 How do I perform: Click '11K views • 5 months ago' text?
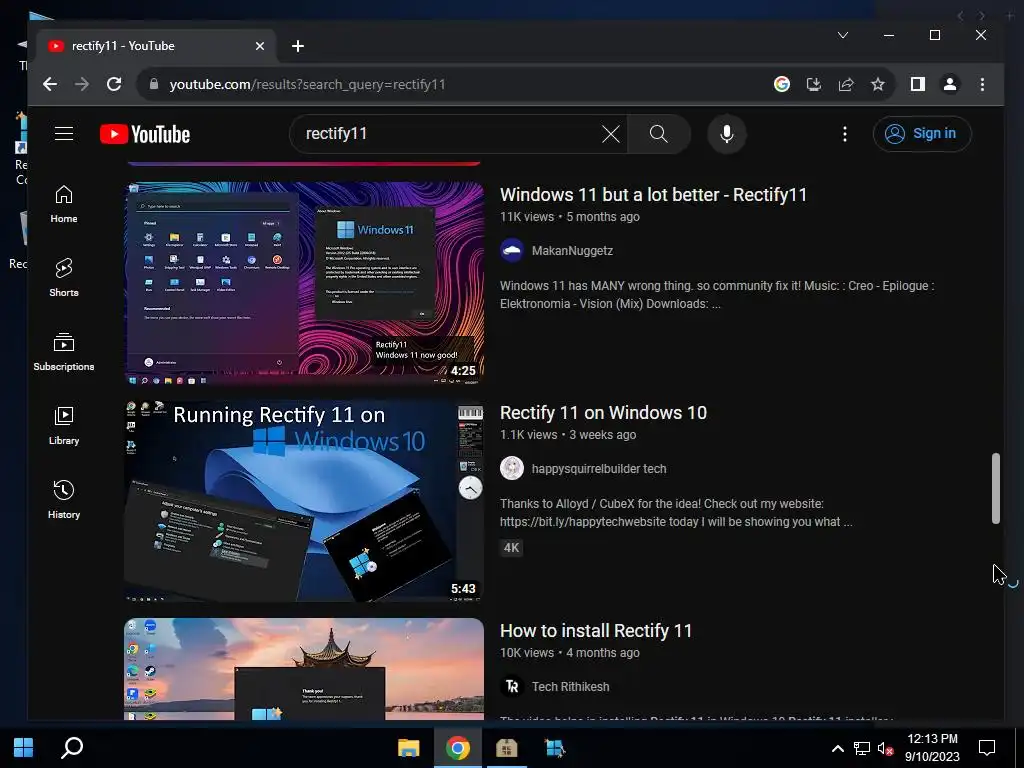click(569, 217)
